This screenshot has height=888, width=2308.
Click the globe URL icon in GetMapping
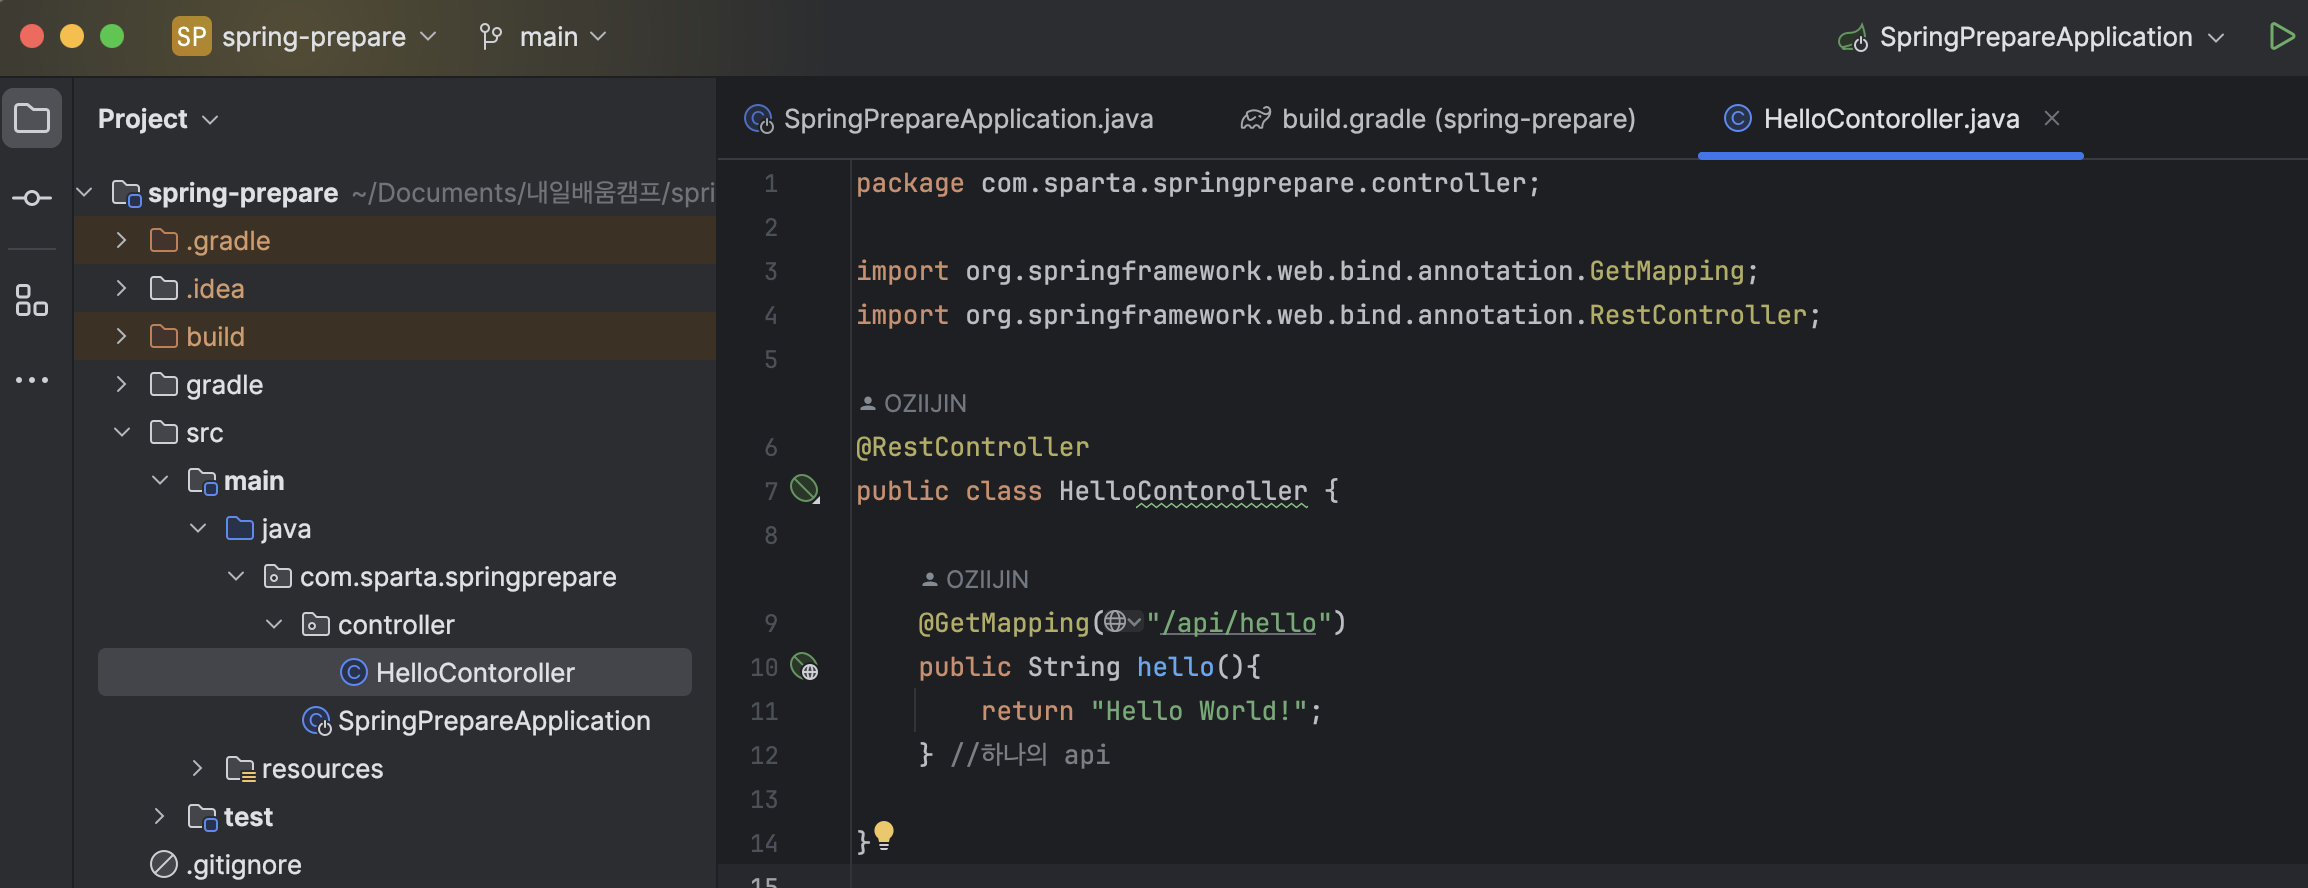click(1115, 622)
